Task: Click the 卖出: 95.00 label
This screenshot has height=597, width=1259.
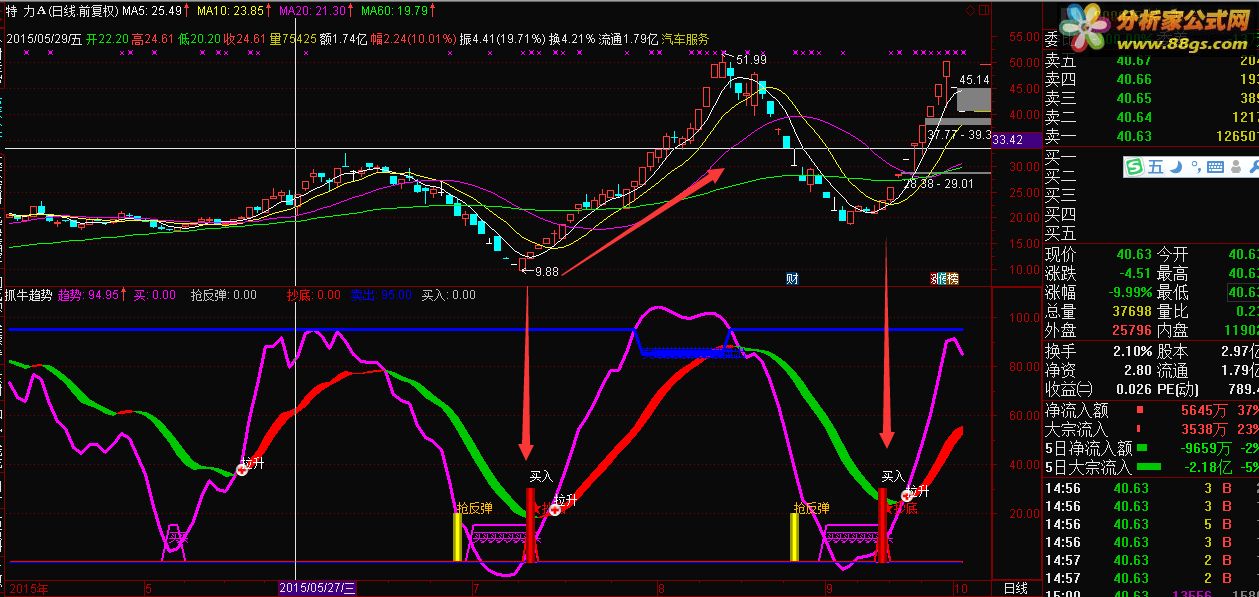Action: tap(380, 295)
